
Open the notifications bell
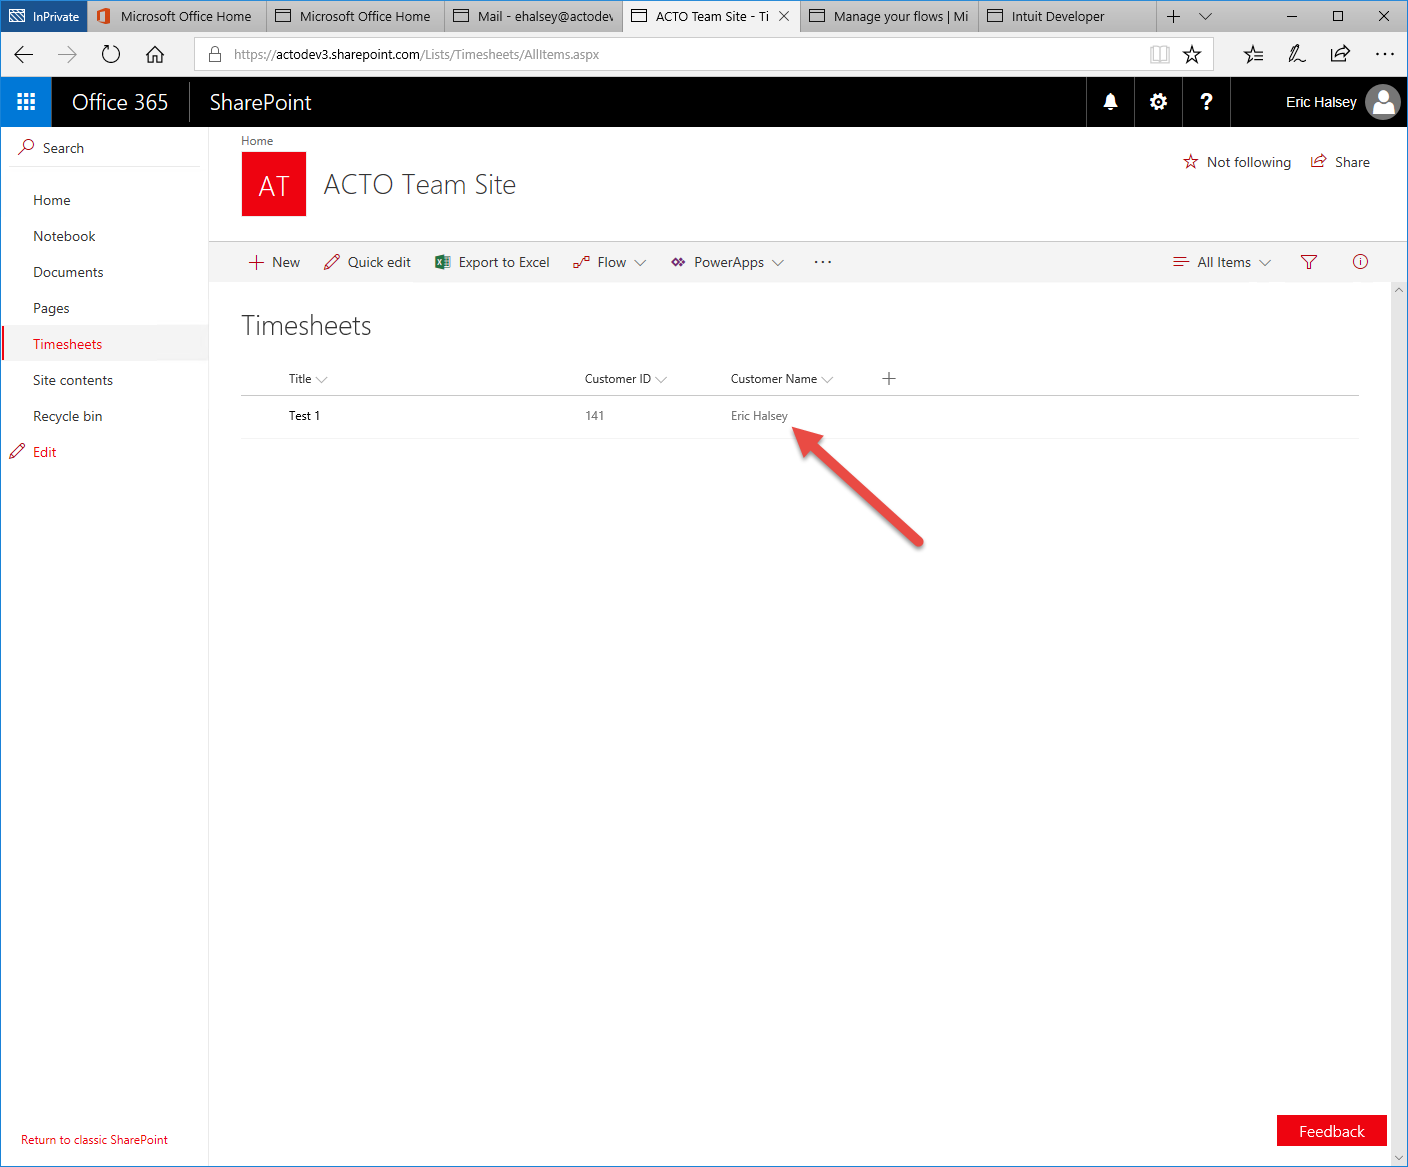click(x=1110, y=102)
